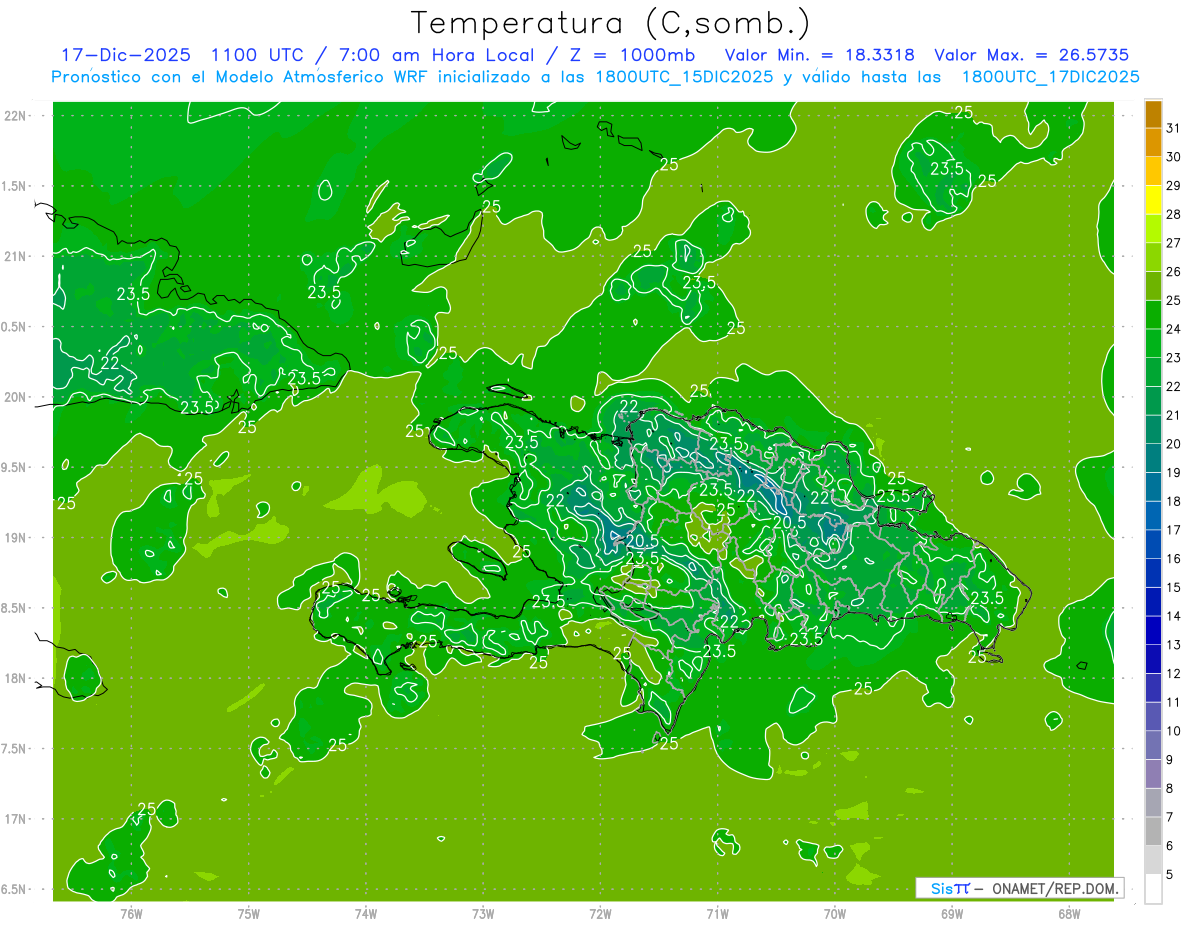Viewport: 1200px width, 927px height.
Task: Click the '68W' longitude label
Action: coord(1069,913)
